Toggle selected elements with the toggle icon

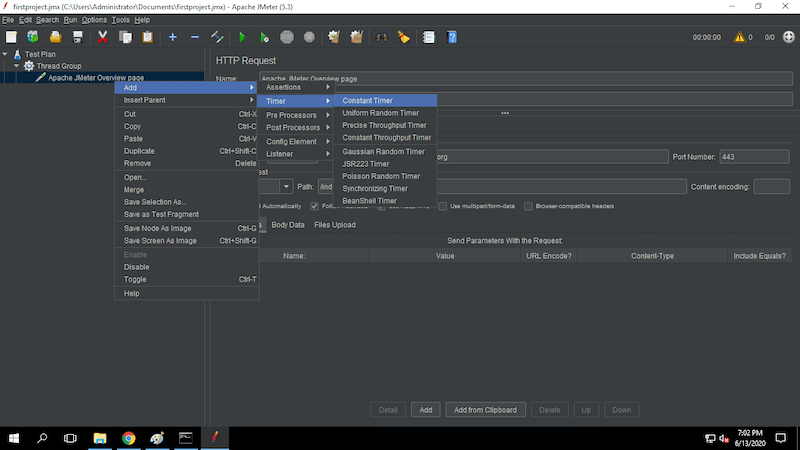coord(217,37)
